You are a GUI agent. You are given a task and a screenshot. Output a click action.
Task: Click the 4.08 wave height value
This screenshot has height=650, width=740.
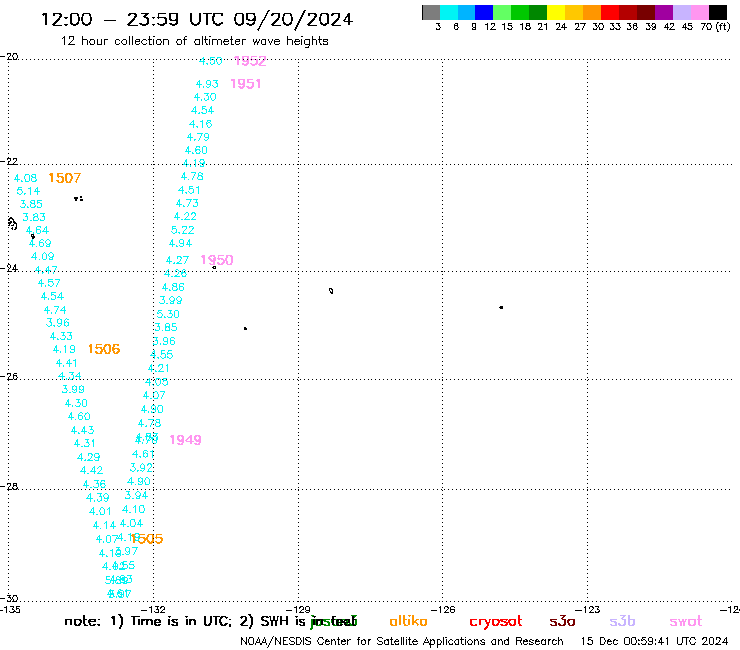click(x=25, y=178)
